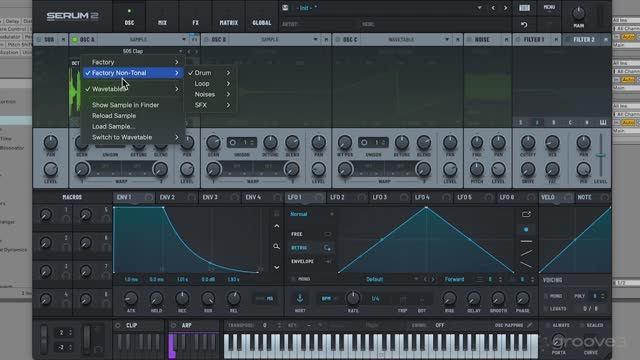Open the LFO Forward direction dropdown
The height and width of the screenshot is (360, 640).
click(x=454, y=280)
